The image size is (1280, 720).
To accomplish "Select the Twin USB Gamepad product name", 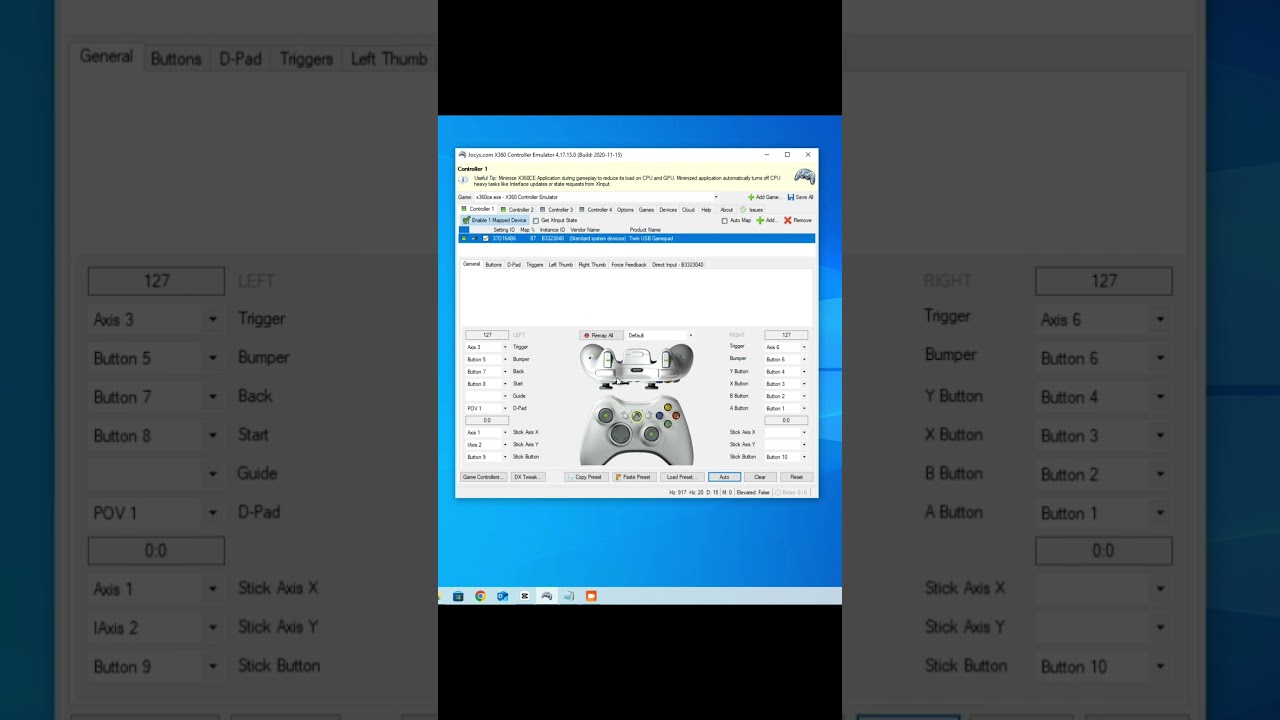I will (x=651, y=239).
